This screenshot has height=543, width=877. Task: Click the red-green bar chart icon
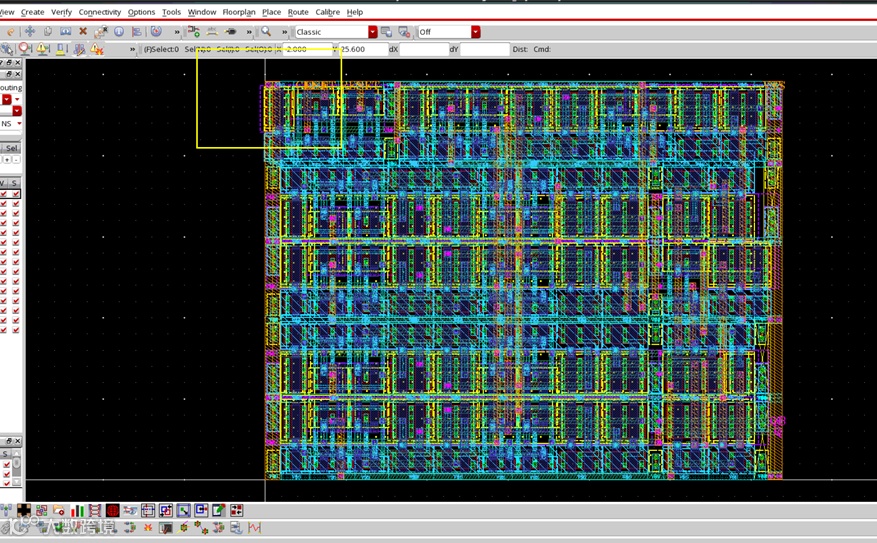77,511
